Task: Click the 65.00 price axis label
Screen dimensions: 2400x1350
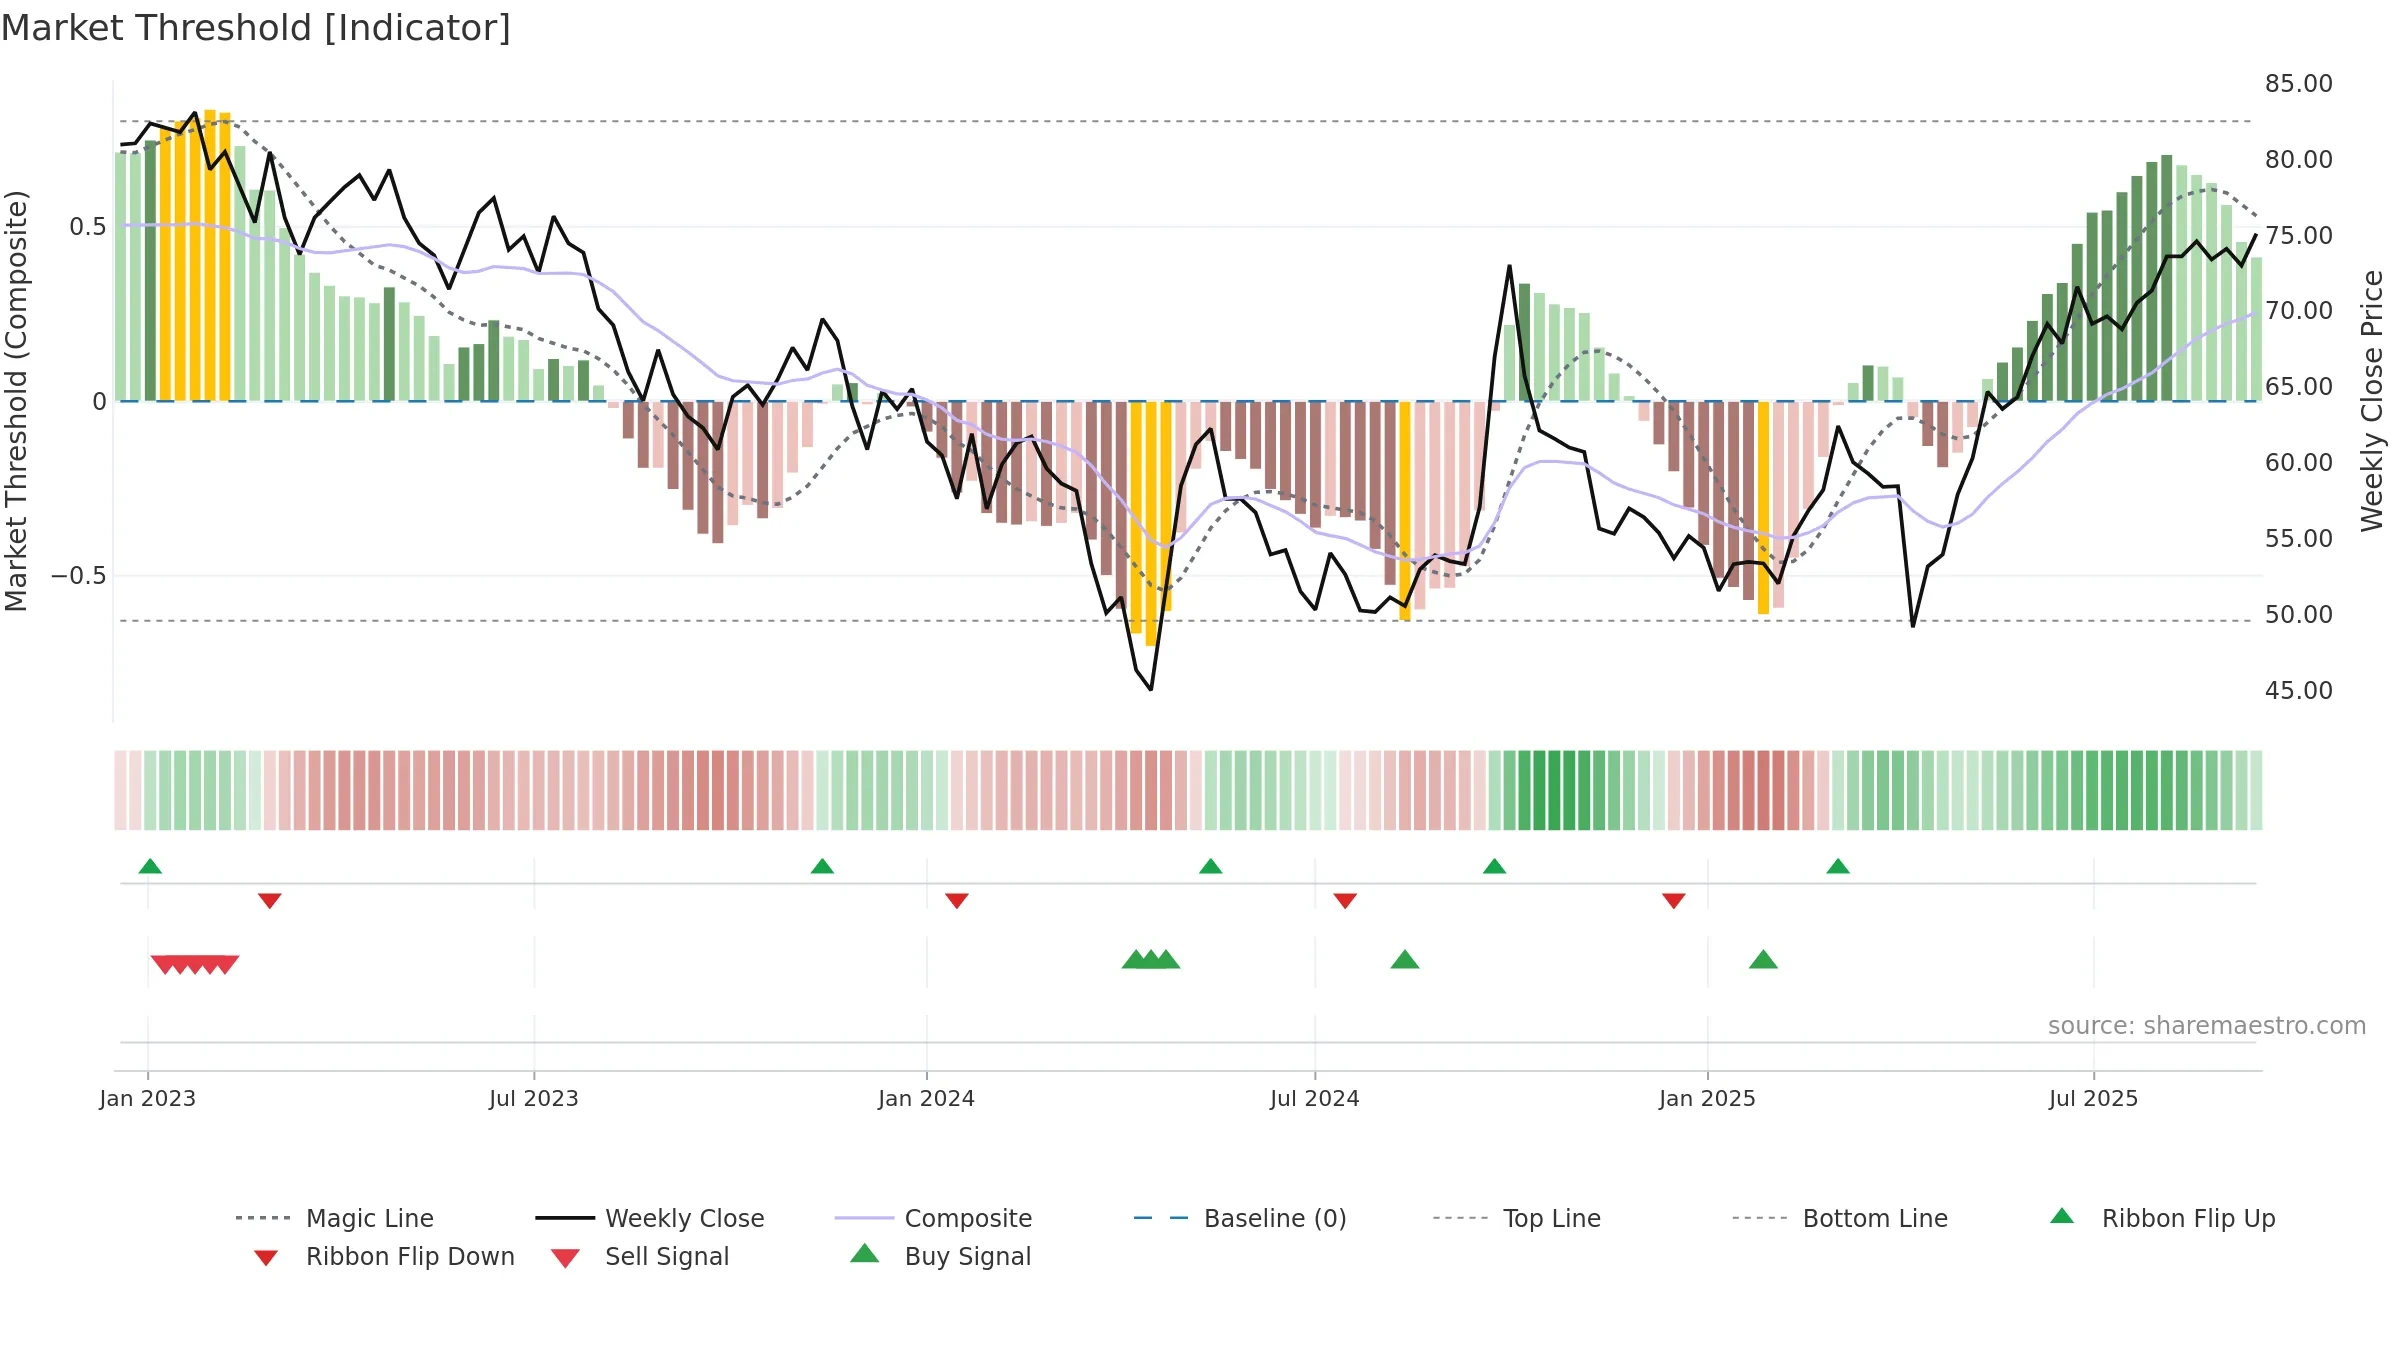Action: 2299,387
